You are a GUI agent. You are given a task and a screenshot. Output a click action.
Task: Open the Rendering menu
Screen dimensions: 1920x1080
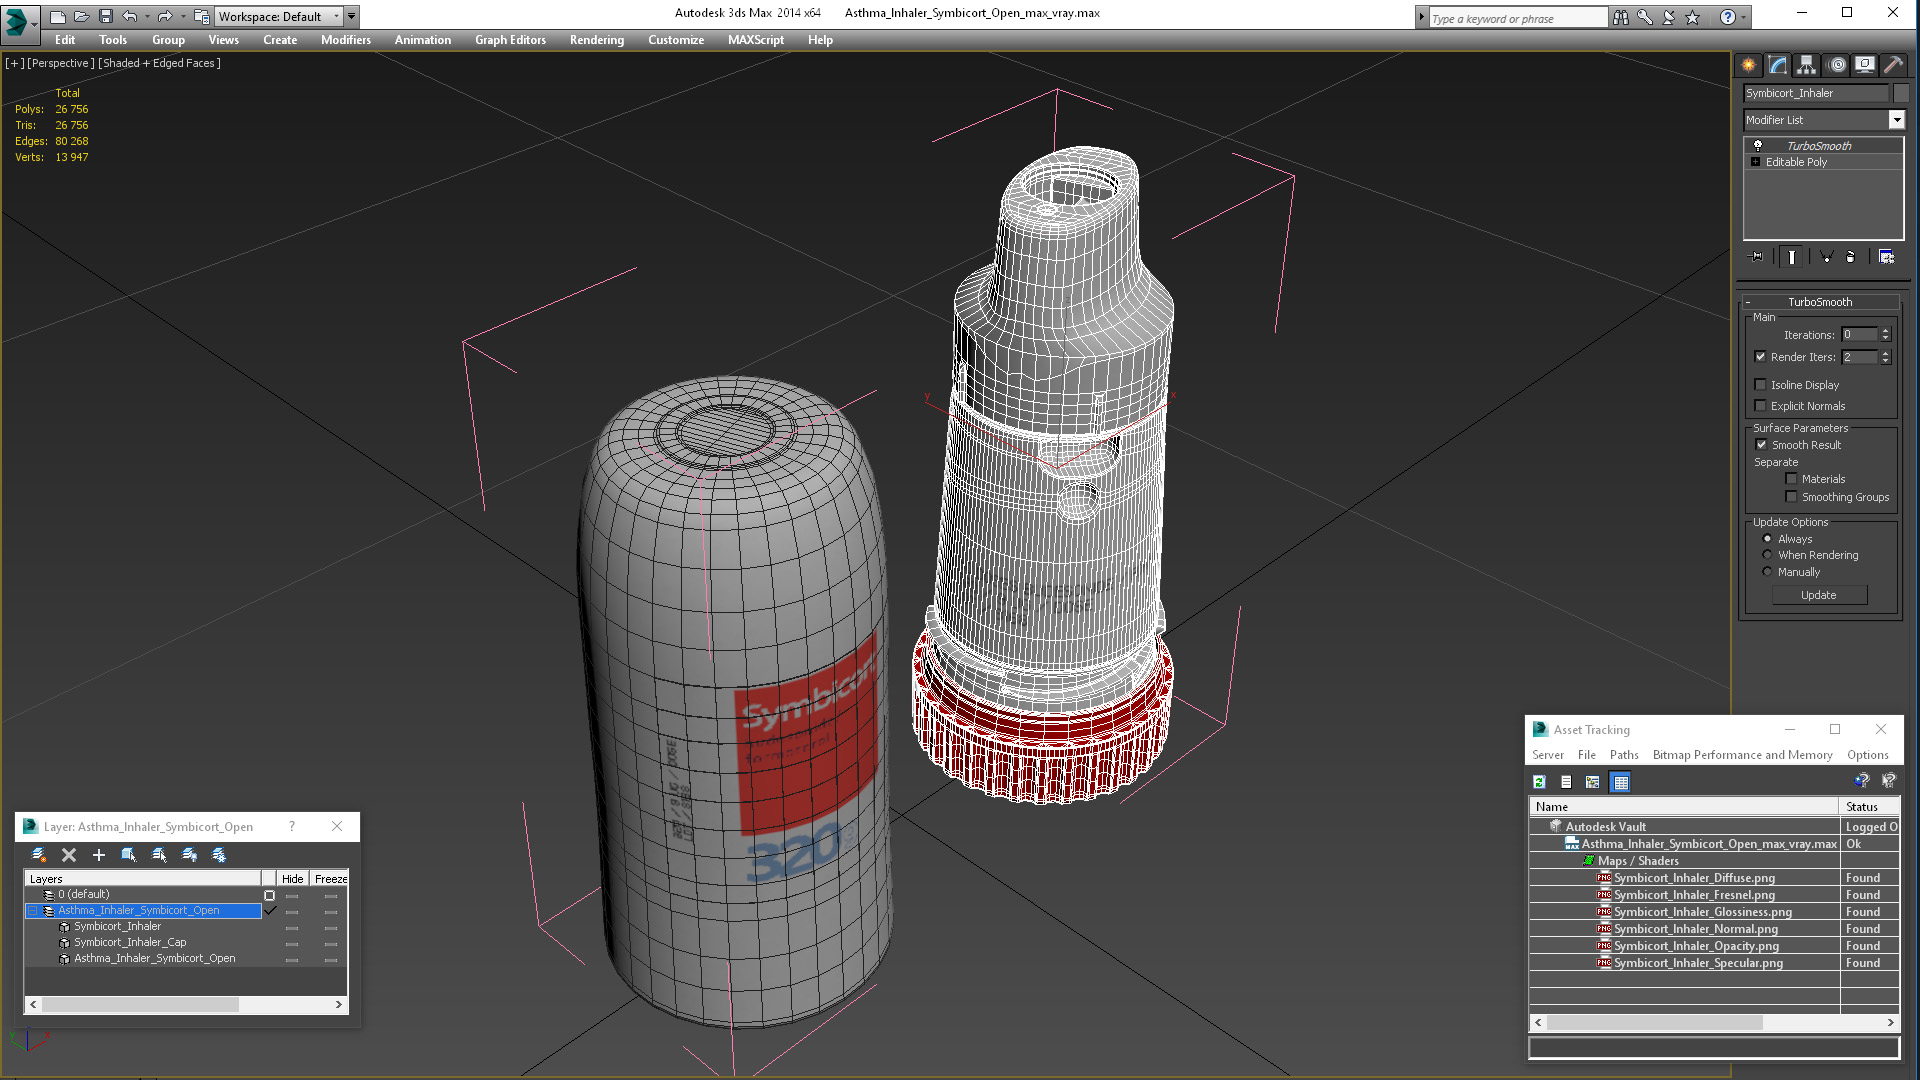click(x=597, y=40)
